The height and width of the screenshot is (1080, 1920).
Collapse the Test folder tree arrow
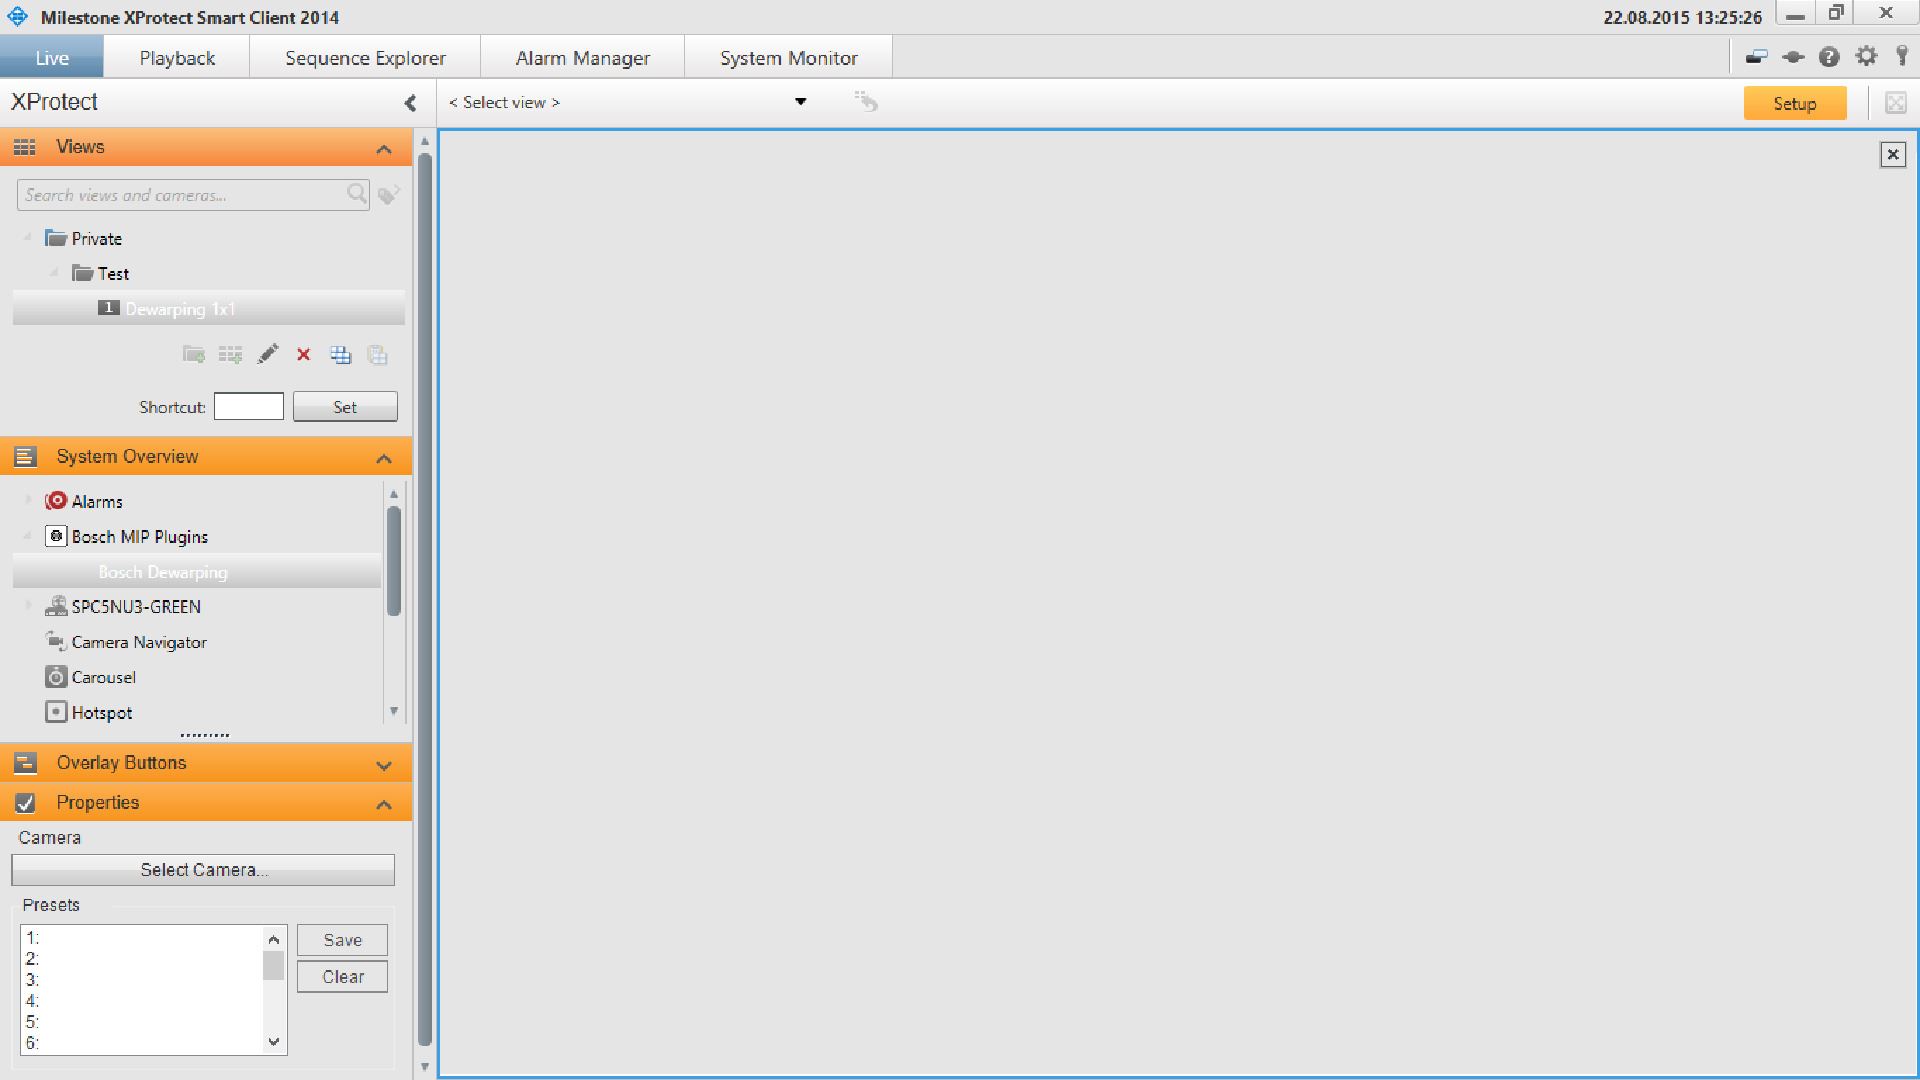point(54,272)
